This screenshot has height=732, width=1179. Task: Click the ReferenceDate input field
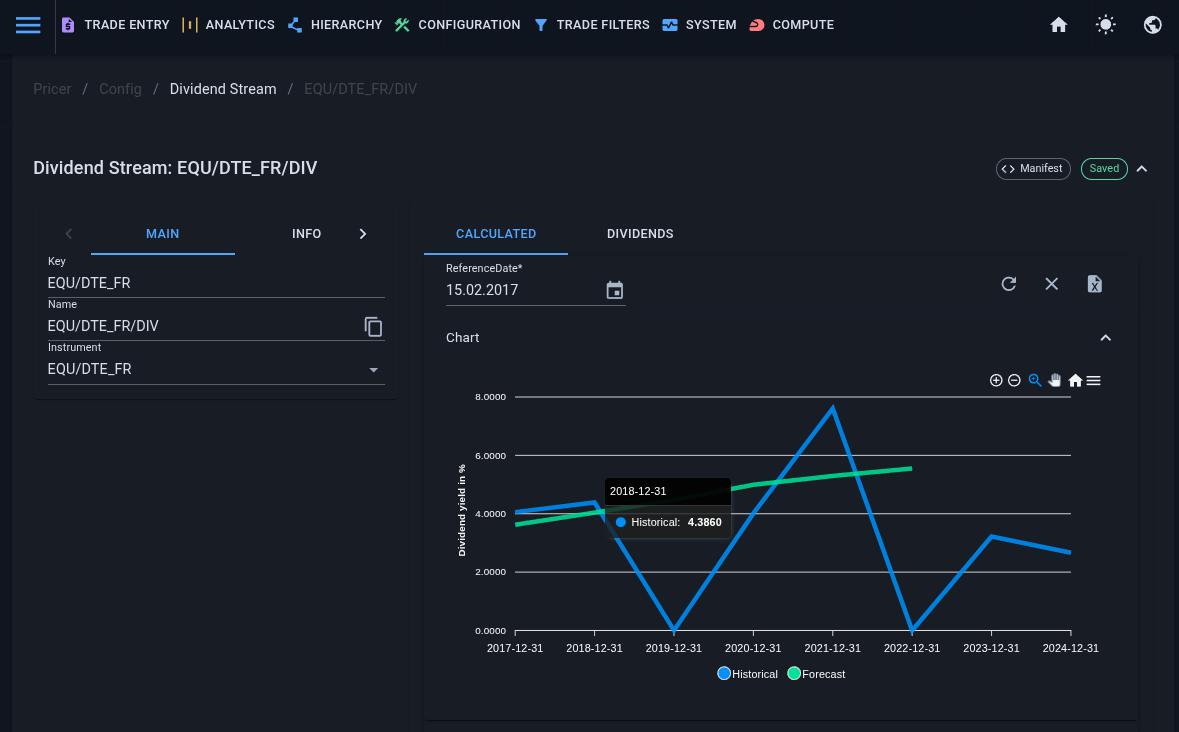(x=523, y=290)
